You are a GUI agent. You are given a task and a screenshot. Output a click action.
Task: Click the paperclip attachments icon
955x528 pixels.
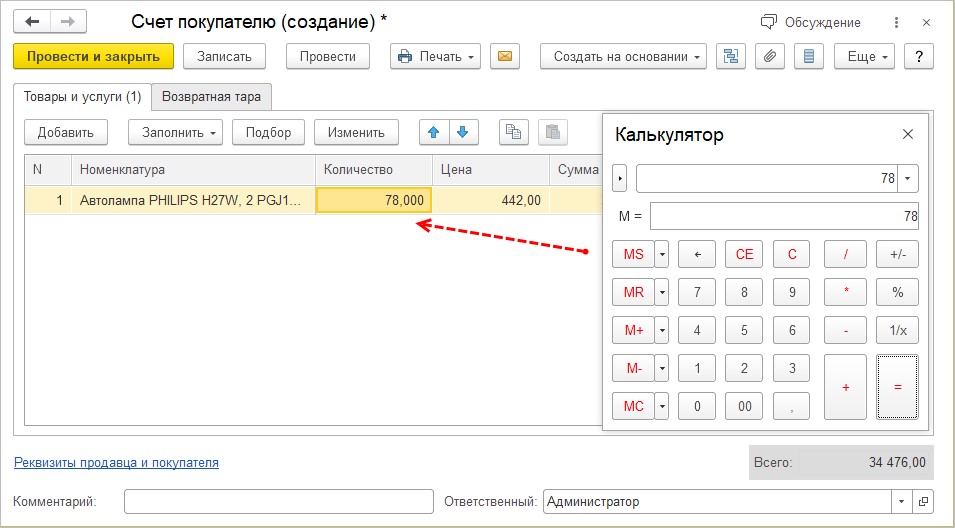coord(769,56)
